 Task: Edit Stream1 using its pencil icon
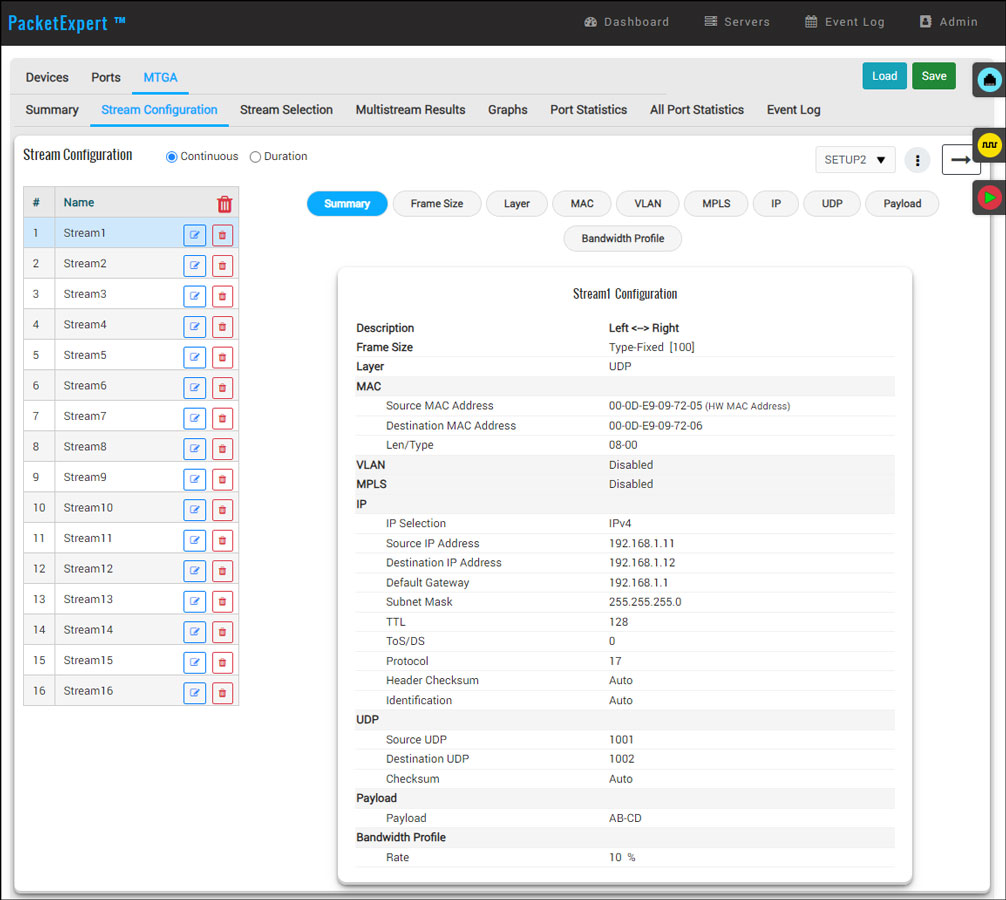[x=194, y=235]
